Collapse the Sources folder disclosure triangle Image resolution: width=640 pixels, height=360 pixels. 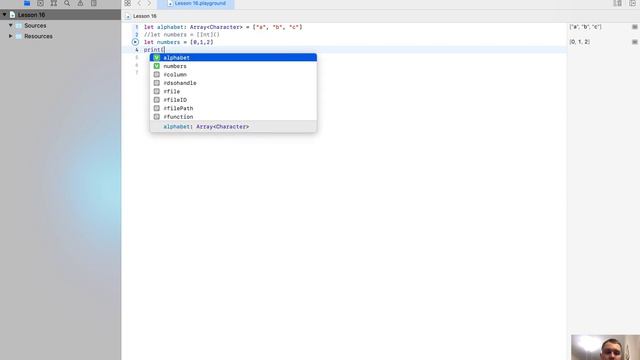[x=11, y=25]
